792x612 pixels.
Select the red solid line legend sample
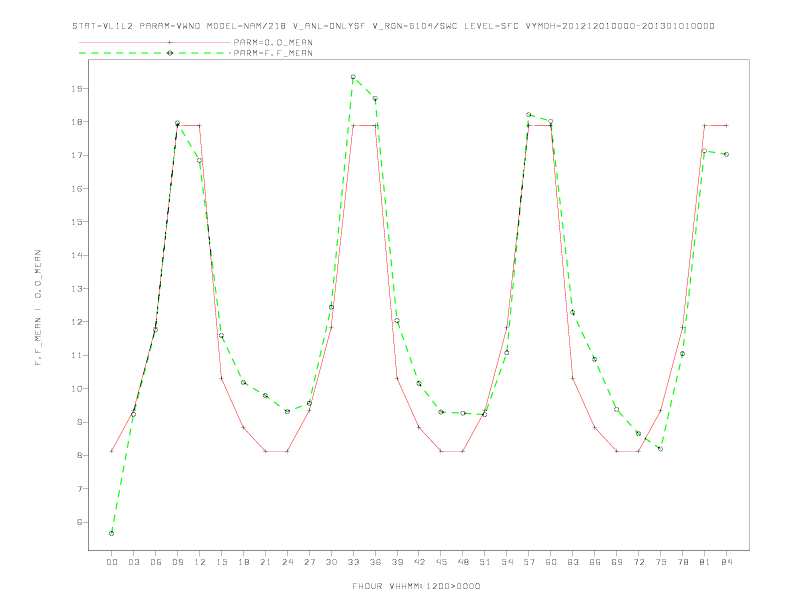pyautogui.click(x=155, y=42)
